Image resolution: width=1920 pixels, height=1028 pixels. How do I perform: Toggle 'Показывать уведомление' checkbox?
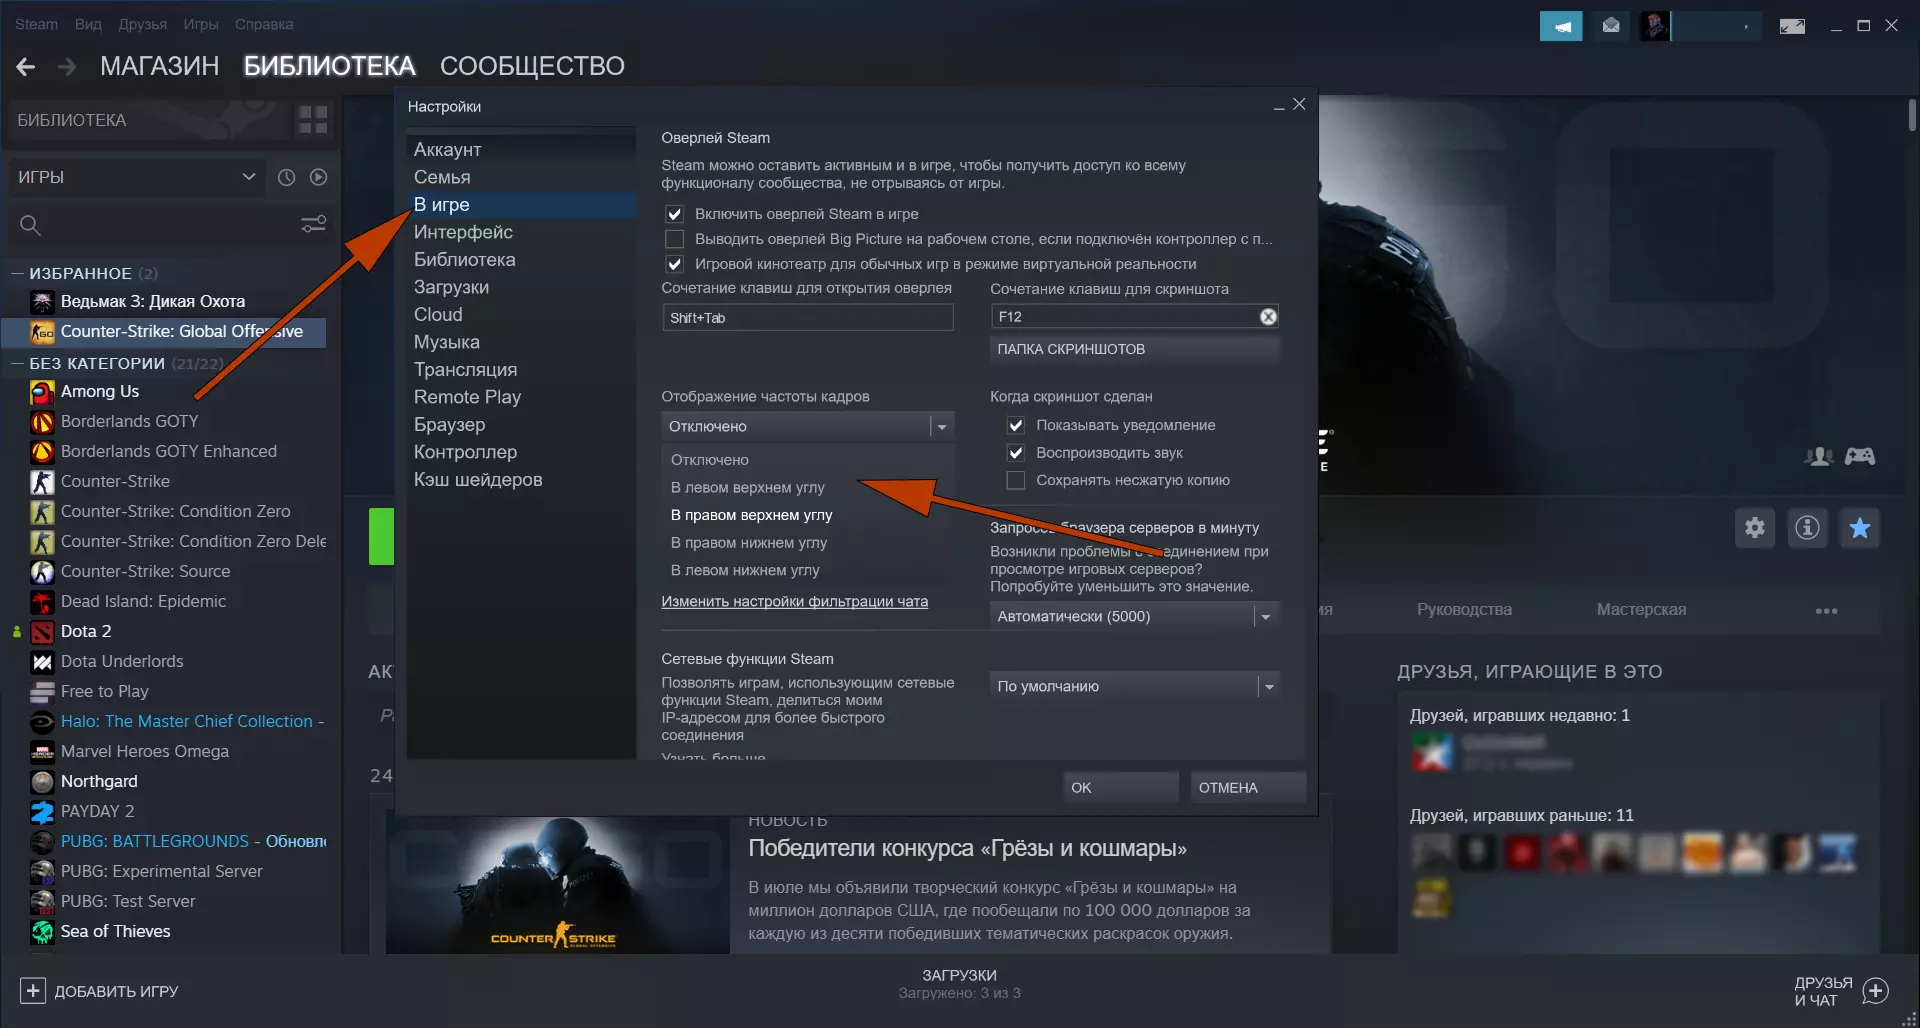[x=1016, y=425]
